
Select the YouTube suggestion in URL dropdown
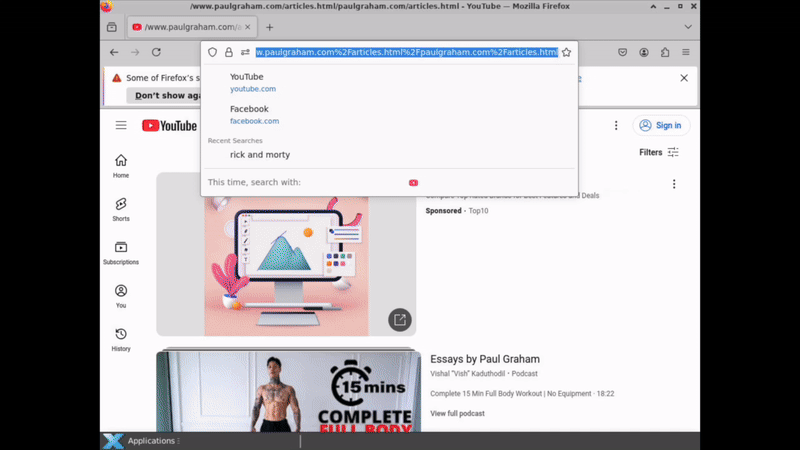tap(252, 82)
